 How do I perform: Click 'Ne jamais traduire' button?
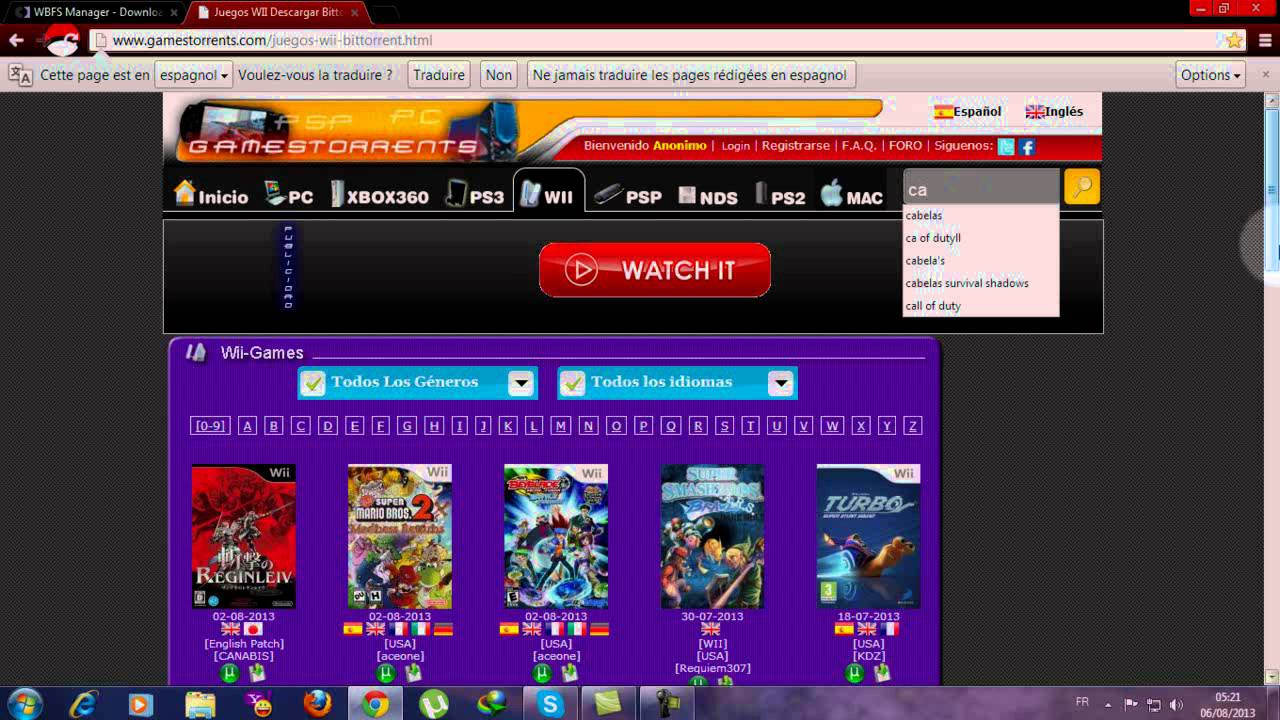(690, 75)
